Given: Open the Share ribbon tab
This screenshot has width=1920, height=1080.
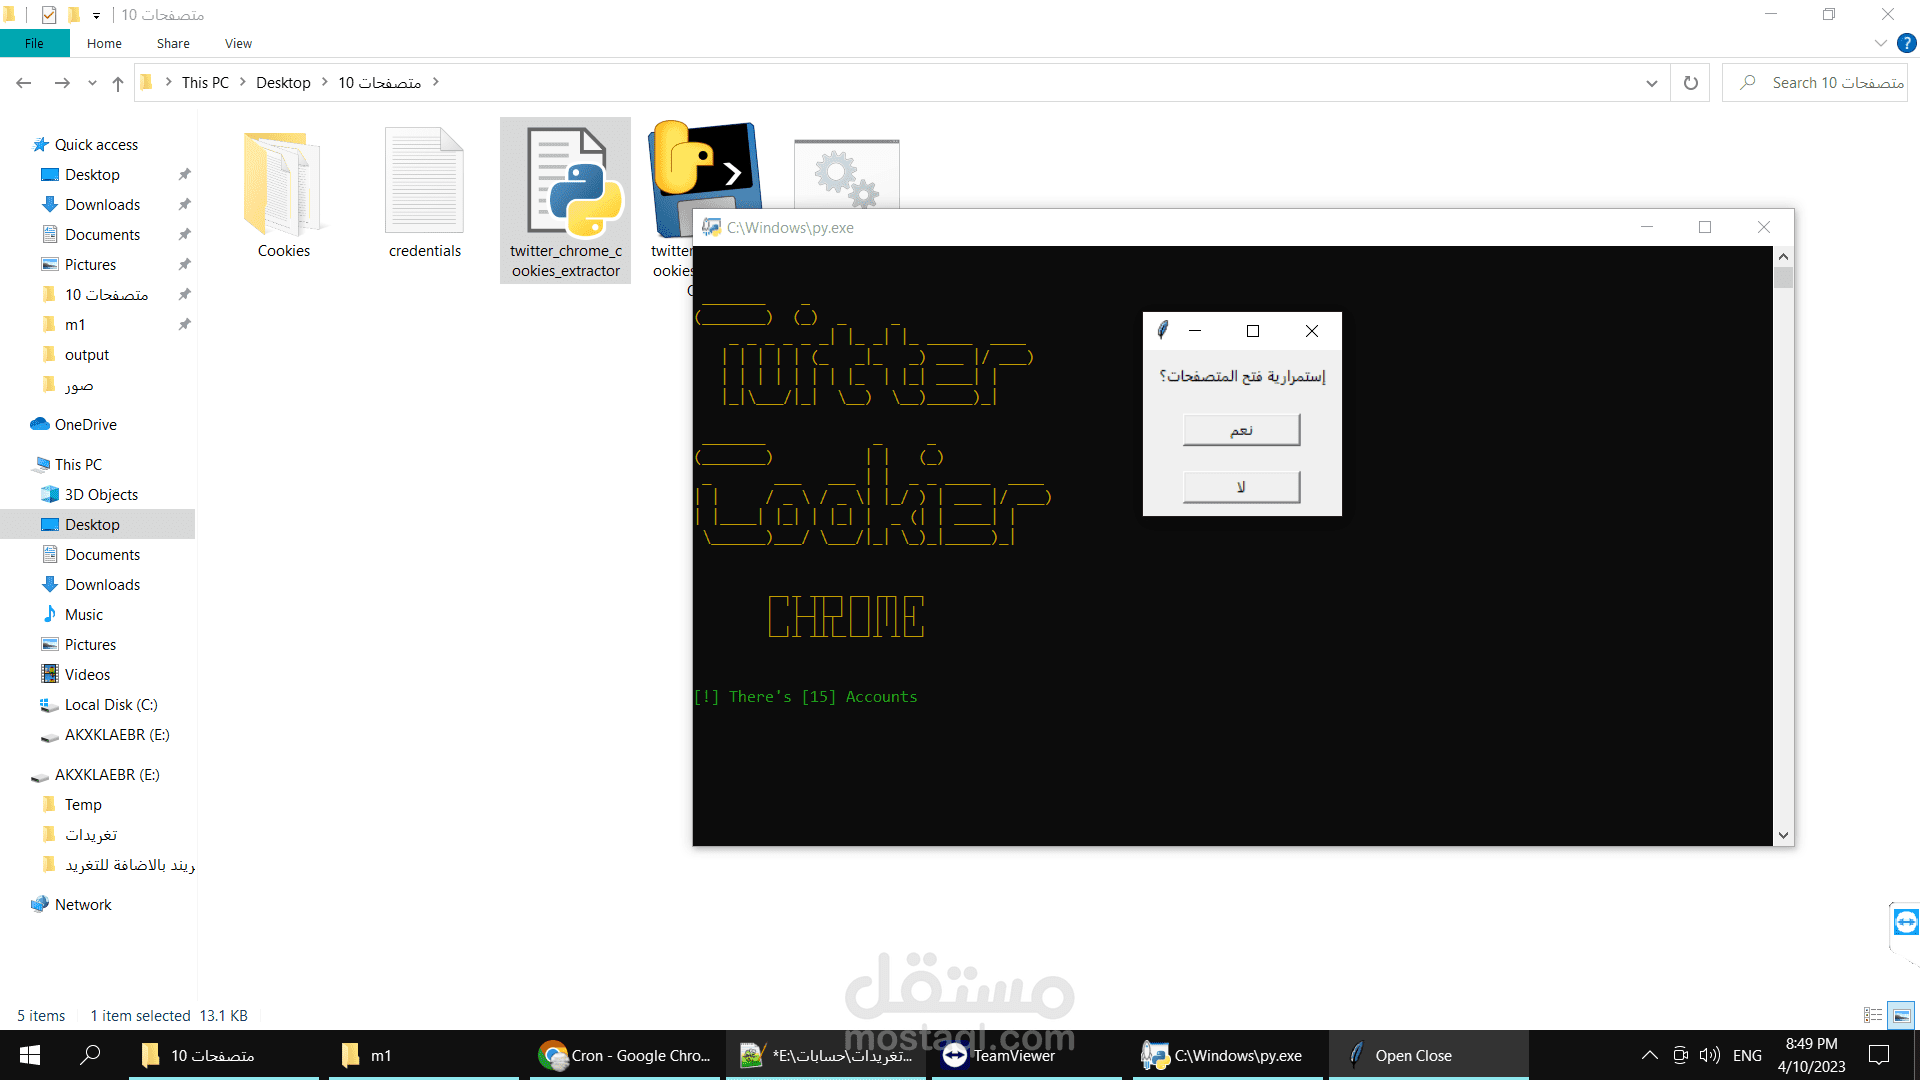Looking at the screenshot, I should pyautogui.click(x=173, y=43).
